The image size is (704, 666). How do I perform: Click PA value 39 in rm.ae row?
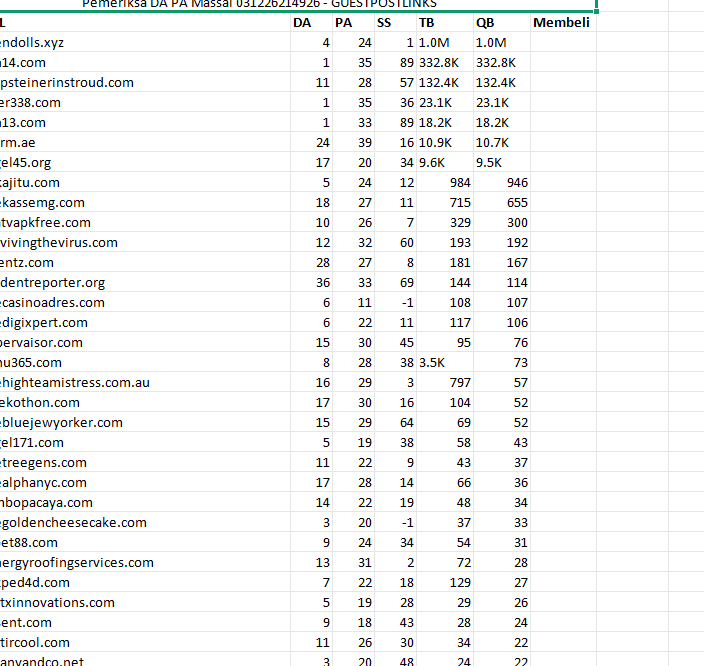point(353,142)
